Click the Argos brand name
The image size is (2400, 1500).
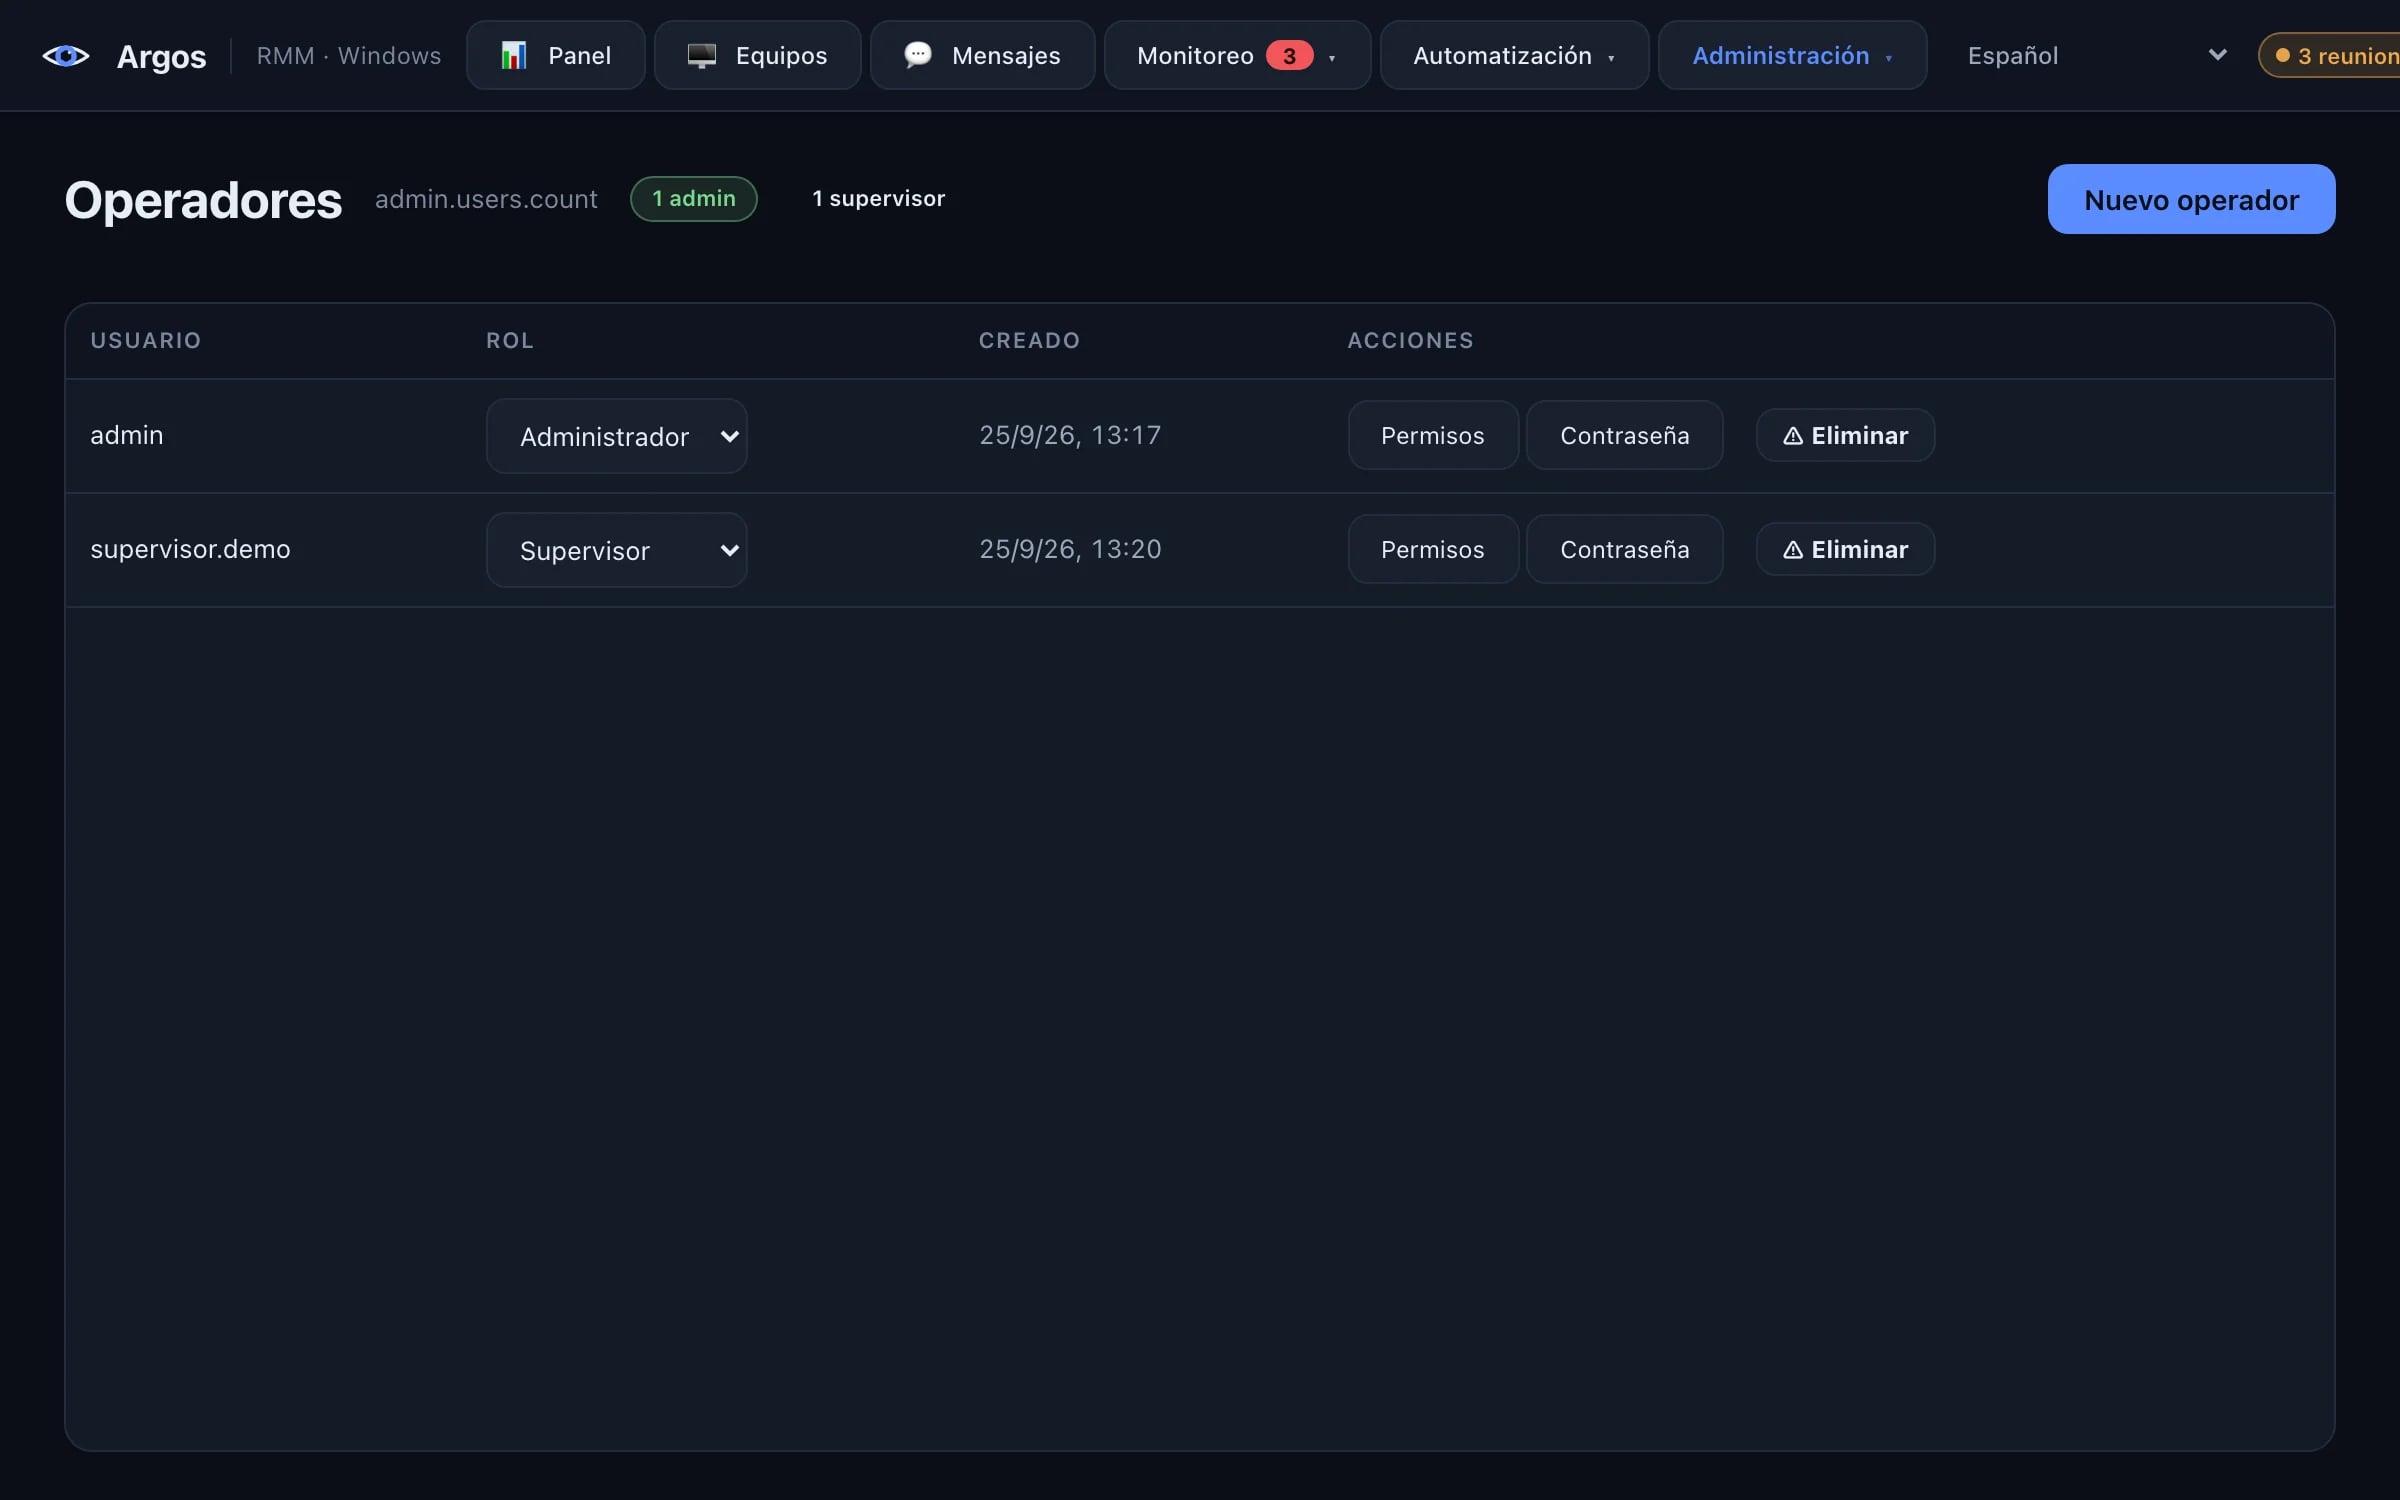click(162, 57)
